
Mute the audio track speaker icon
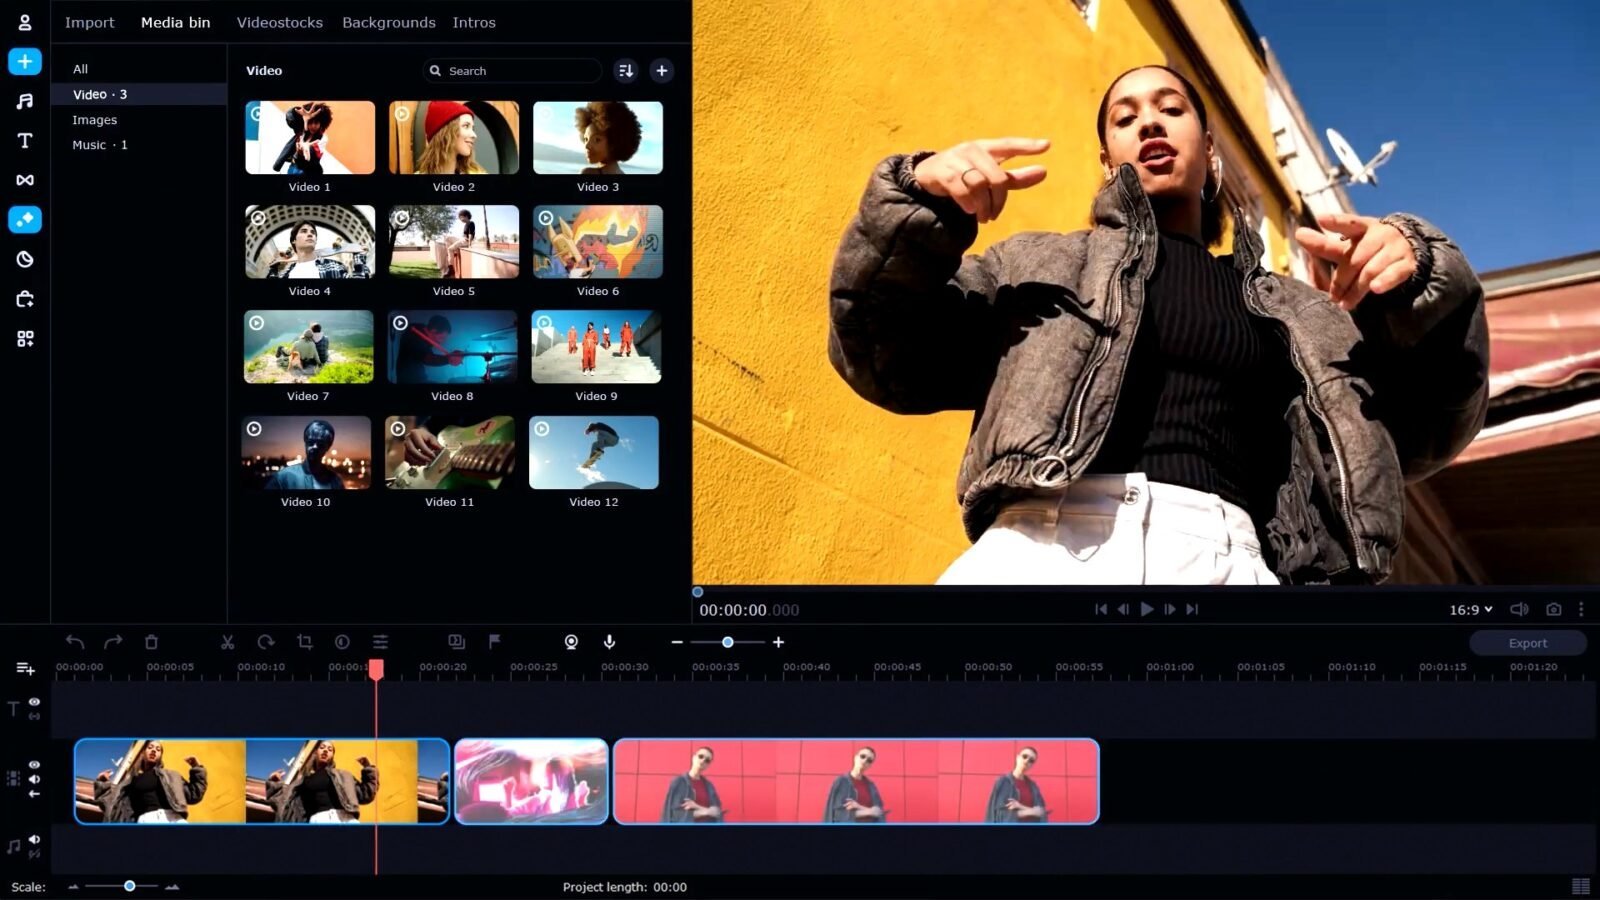point(34,839)
